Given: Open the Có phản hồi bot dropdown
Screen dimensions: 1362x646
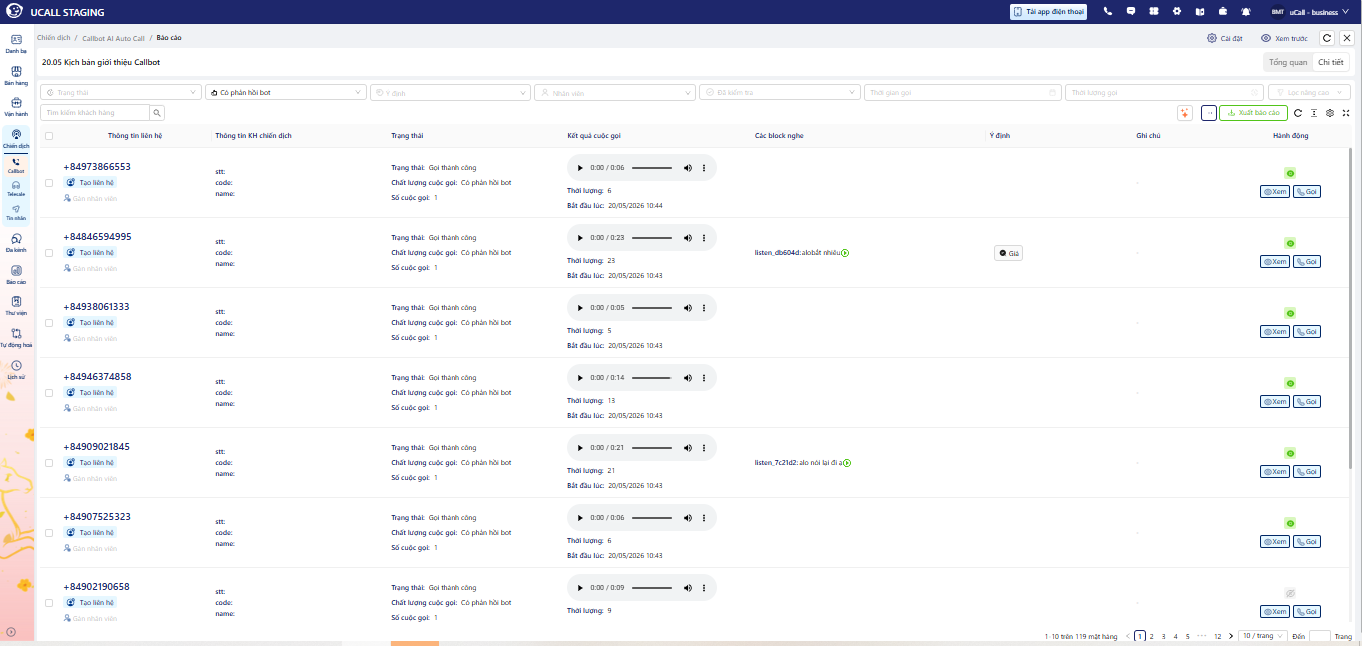Looking at the screenshot, I should coord(286,92).
